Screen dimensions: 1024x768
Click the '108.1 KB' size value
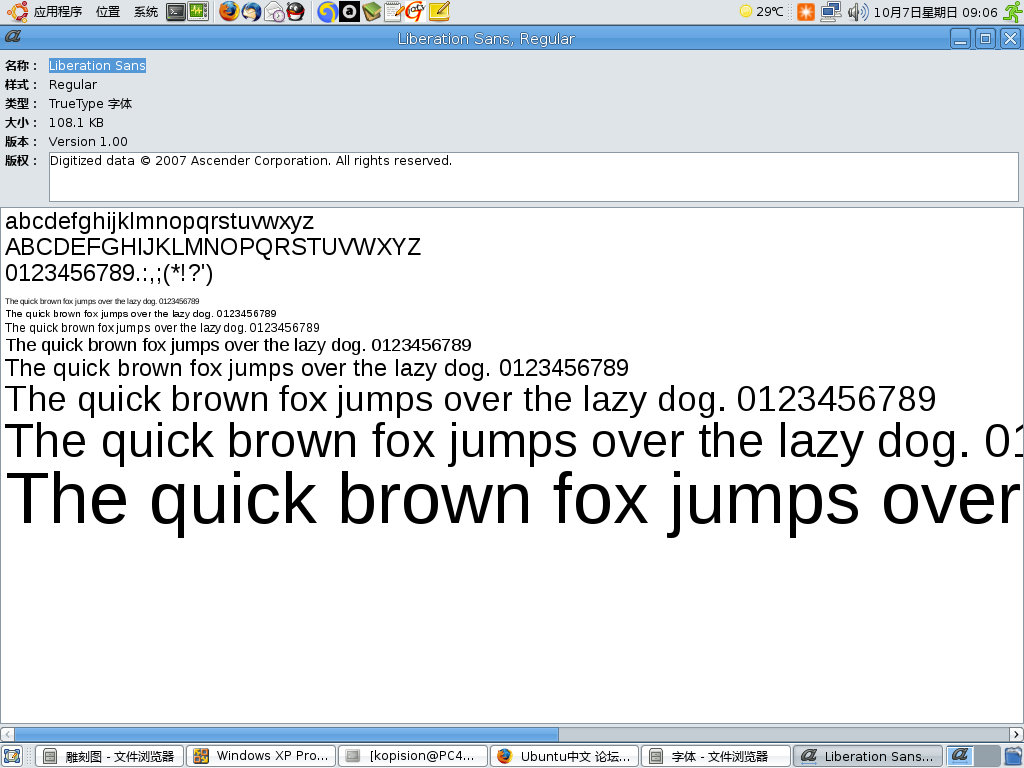76,122
